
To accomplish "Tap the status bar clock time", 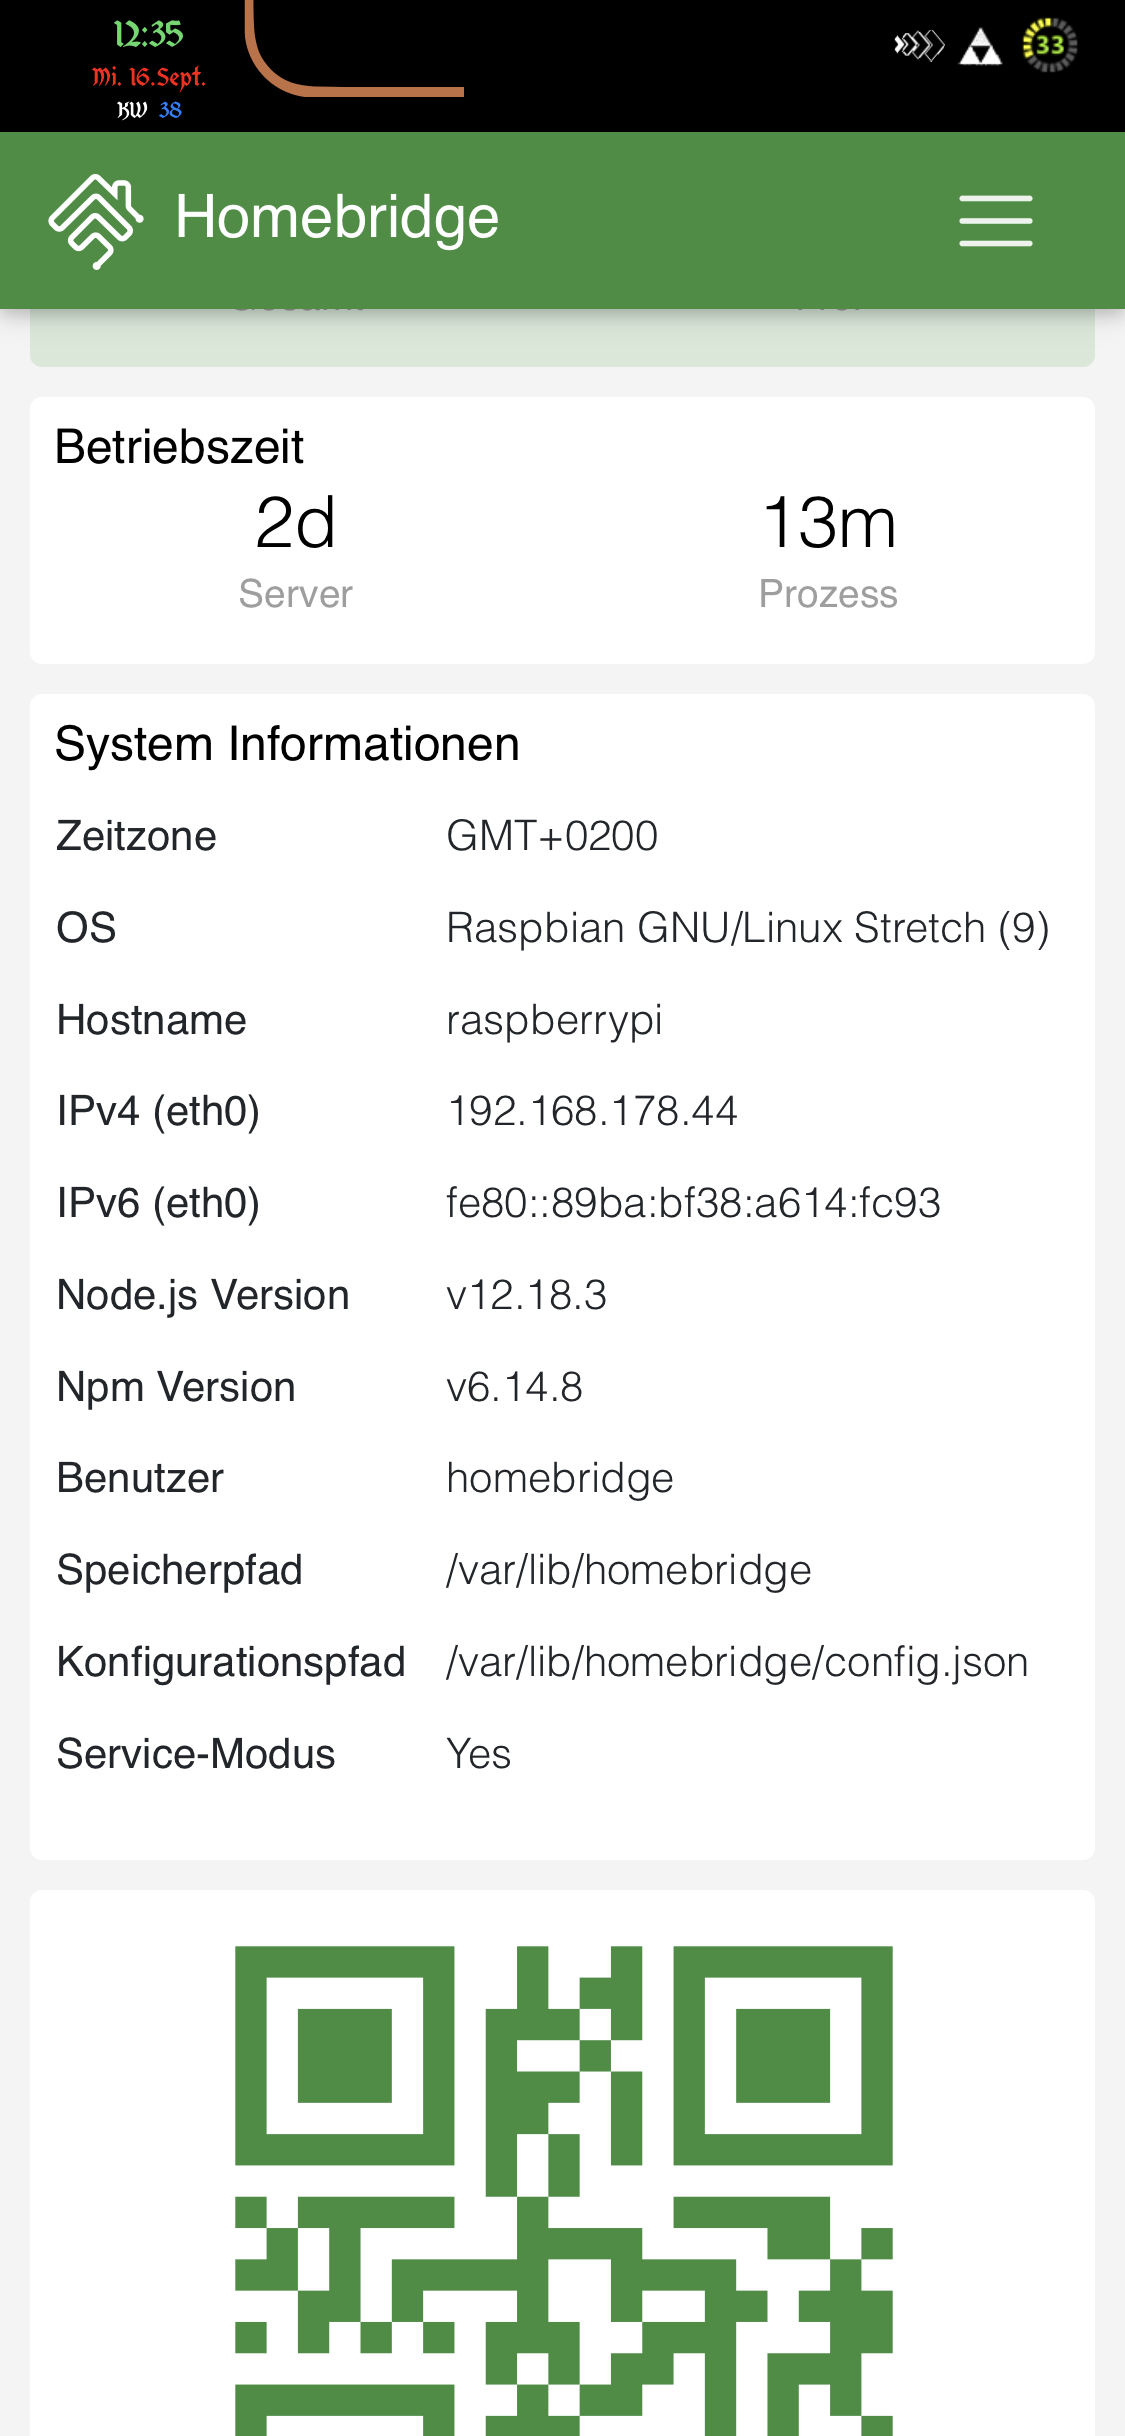I will click(148, 34).
